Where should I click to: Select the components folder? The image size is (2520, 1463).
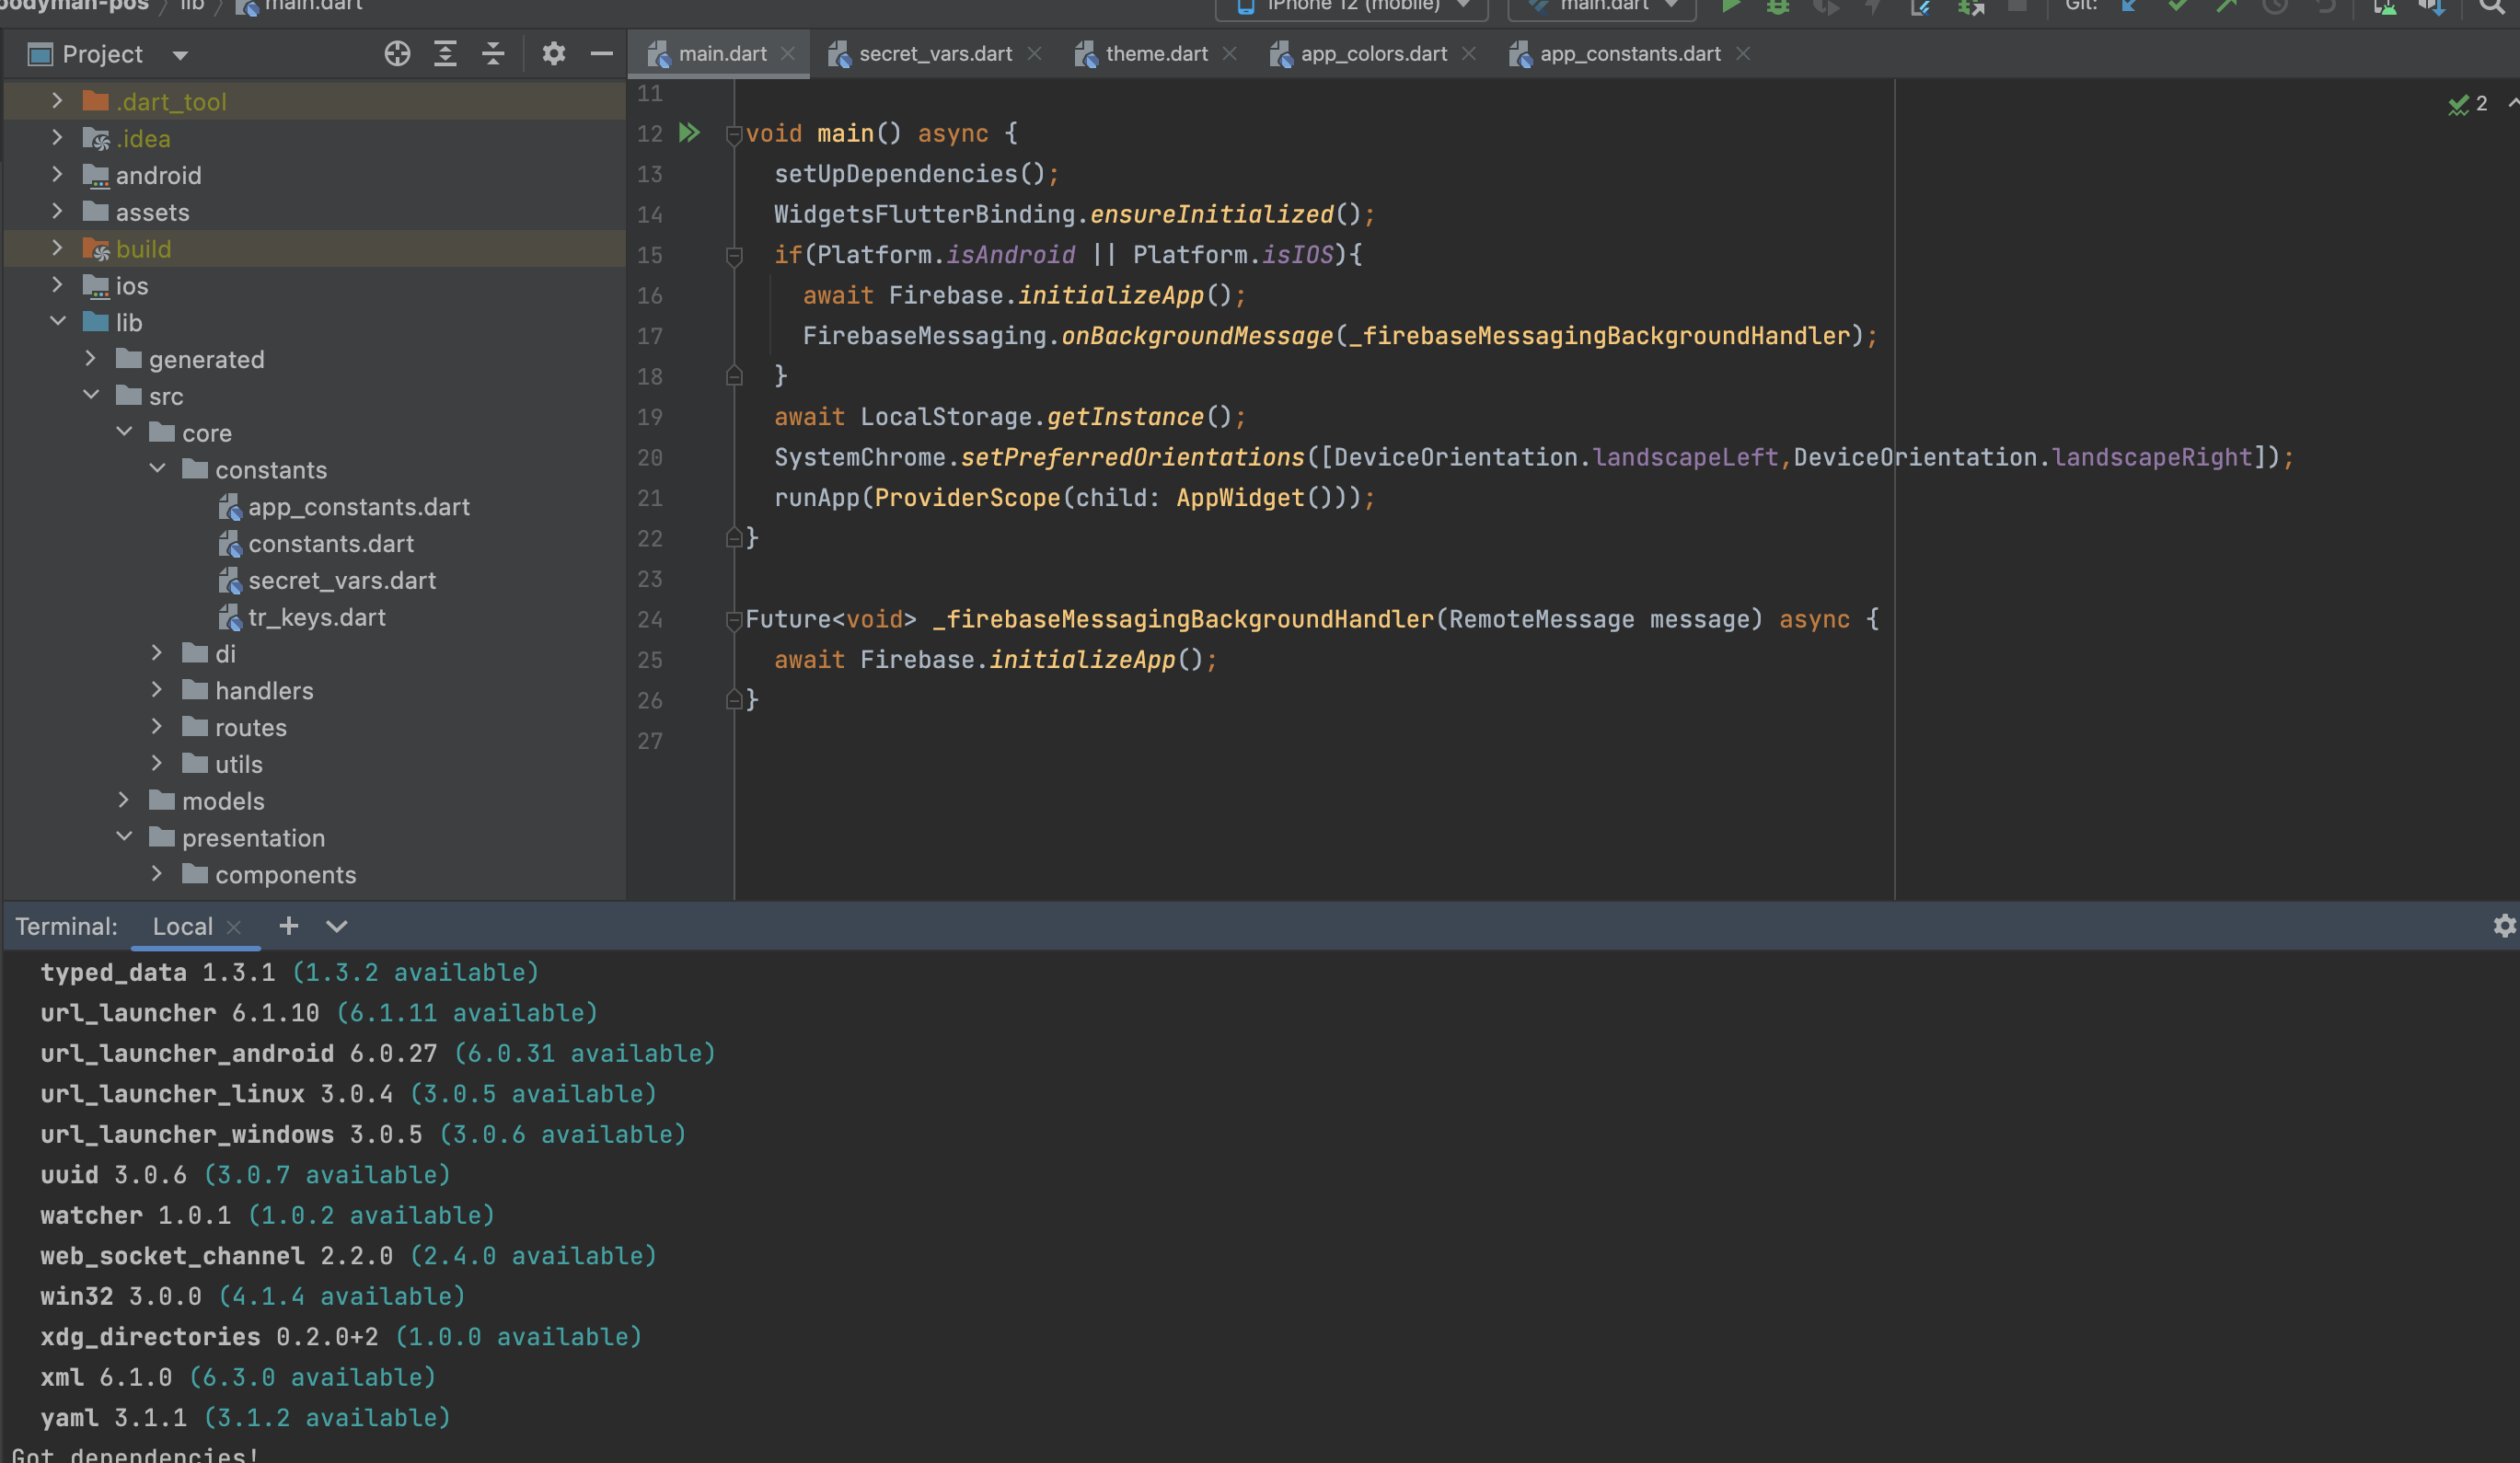pos(285,875)
